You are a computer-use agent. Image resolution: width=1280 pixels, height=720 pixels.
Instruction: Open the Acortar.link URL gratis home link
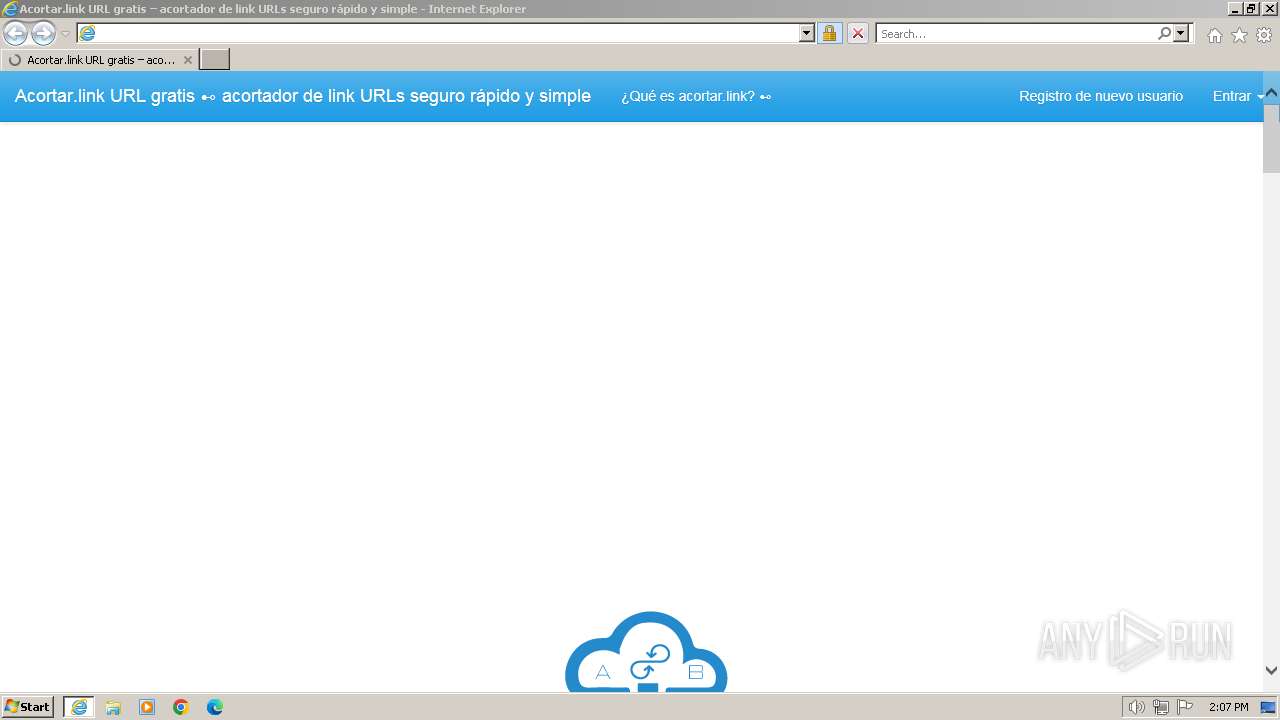(x=302, y=96)
